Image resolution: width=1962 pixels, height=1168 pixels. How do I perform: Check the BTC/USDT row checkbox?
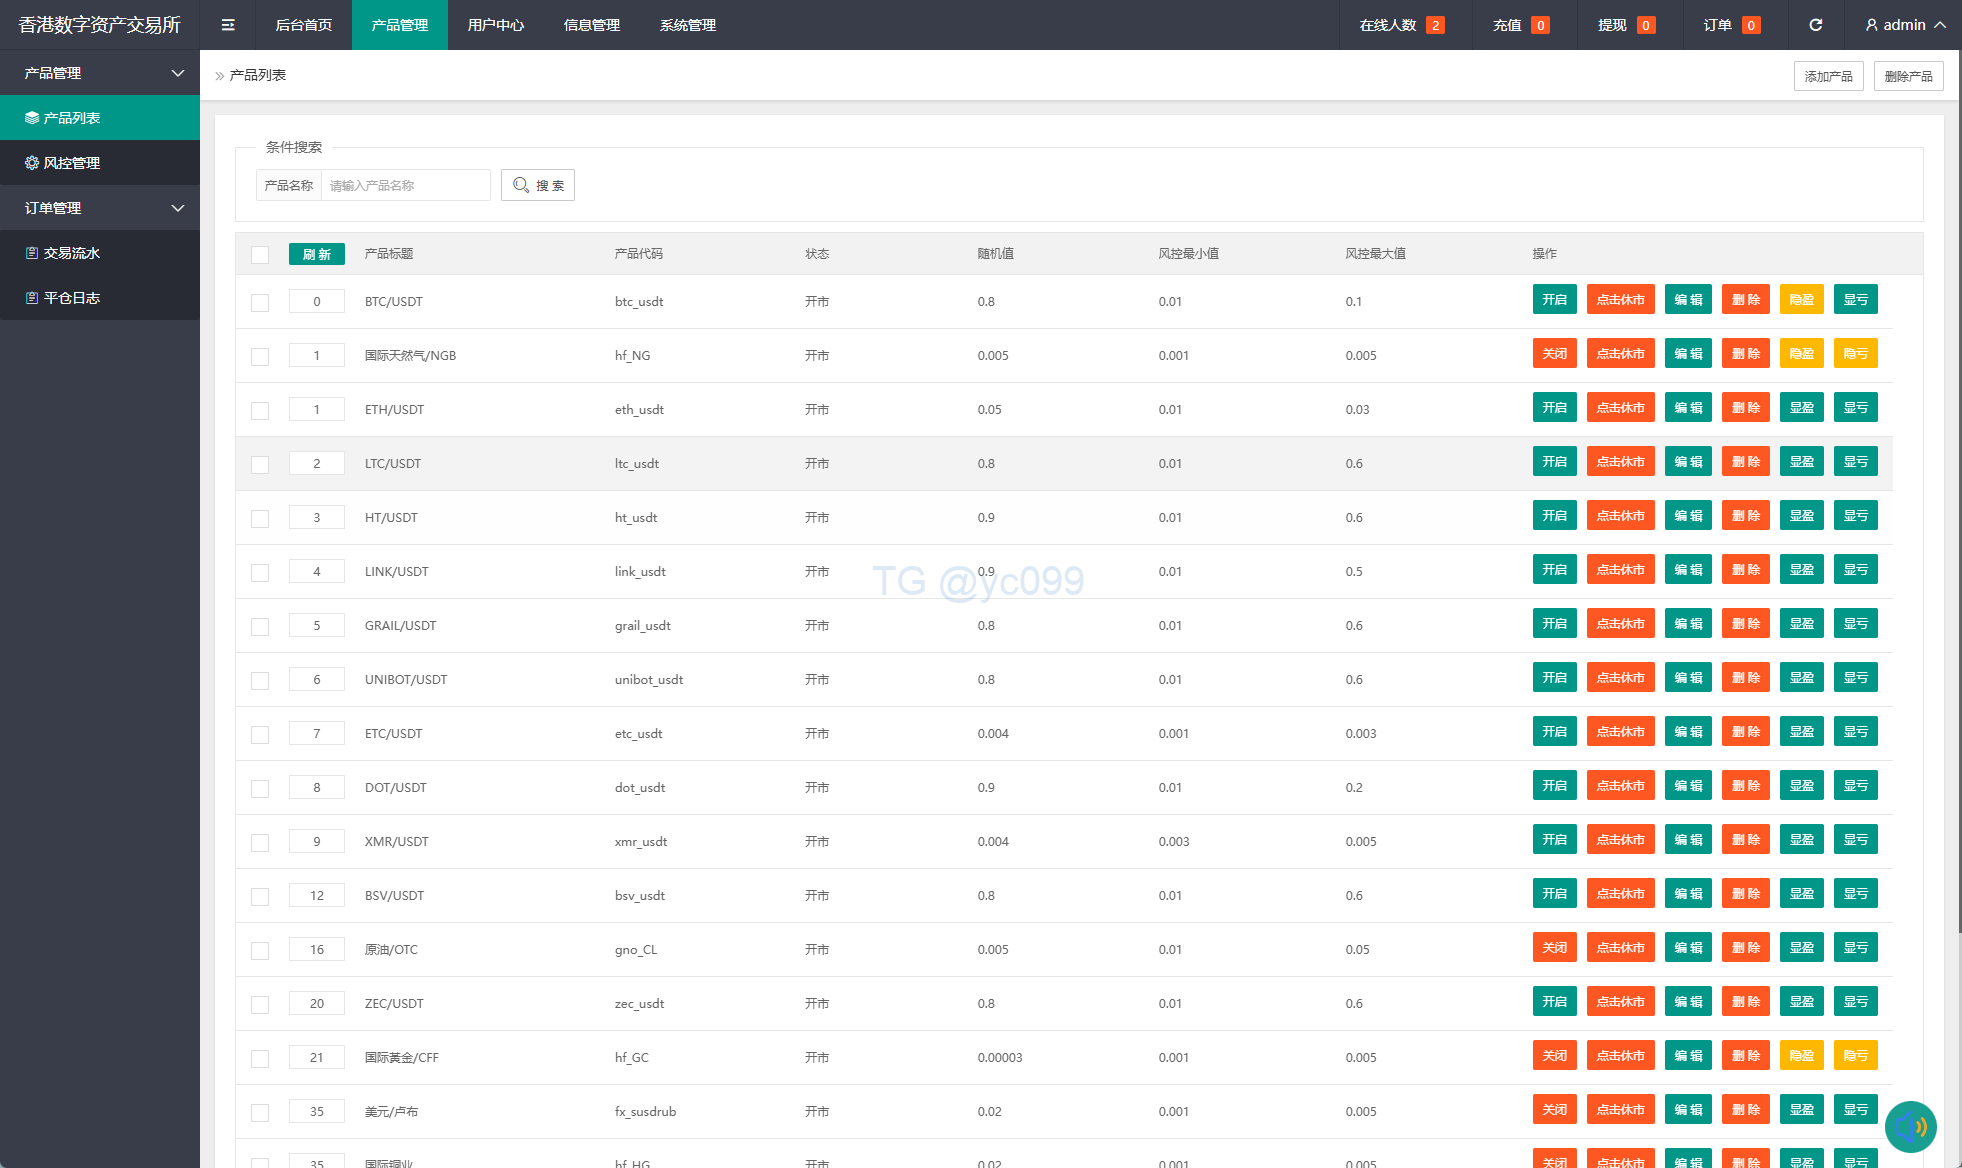260,302
